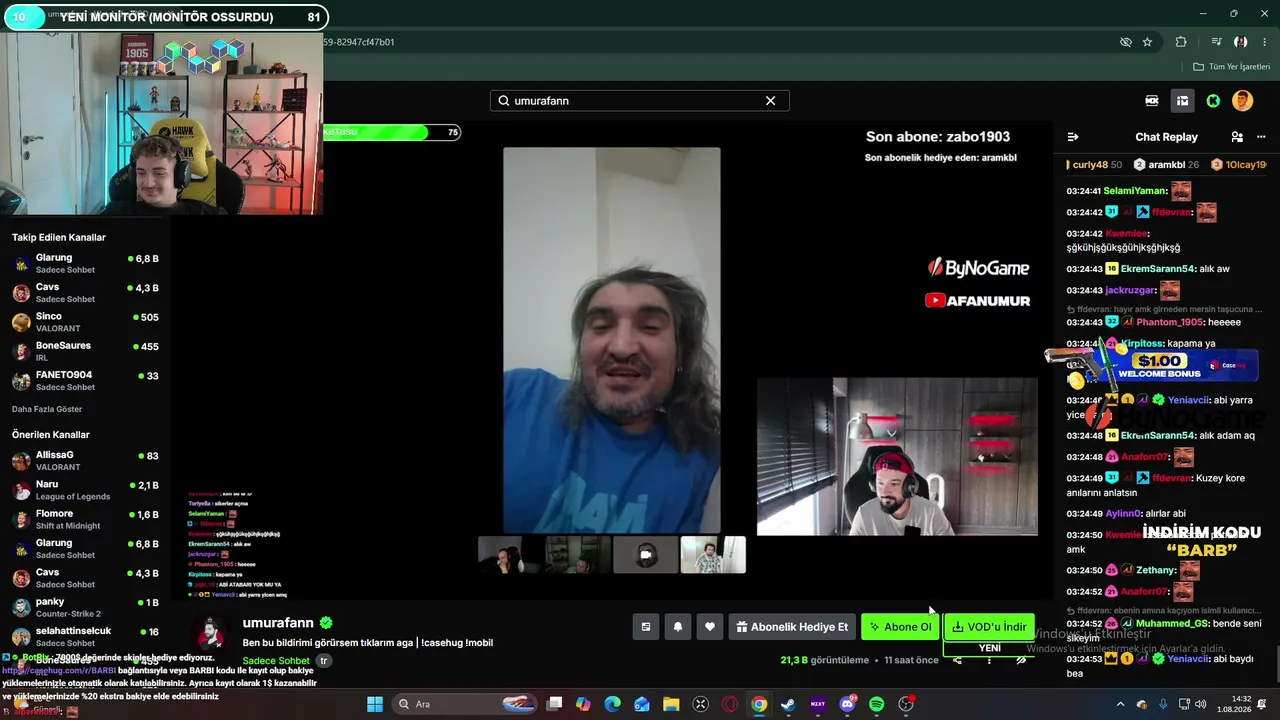Toggle the notification bell for umurafann
The image size is (1280, 720).
678,627
